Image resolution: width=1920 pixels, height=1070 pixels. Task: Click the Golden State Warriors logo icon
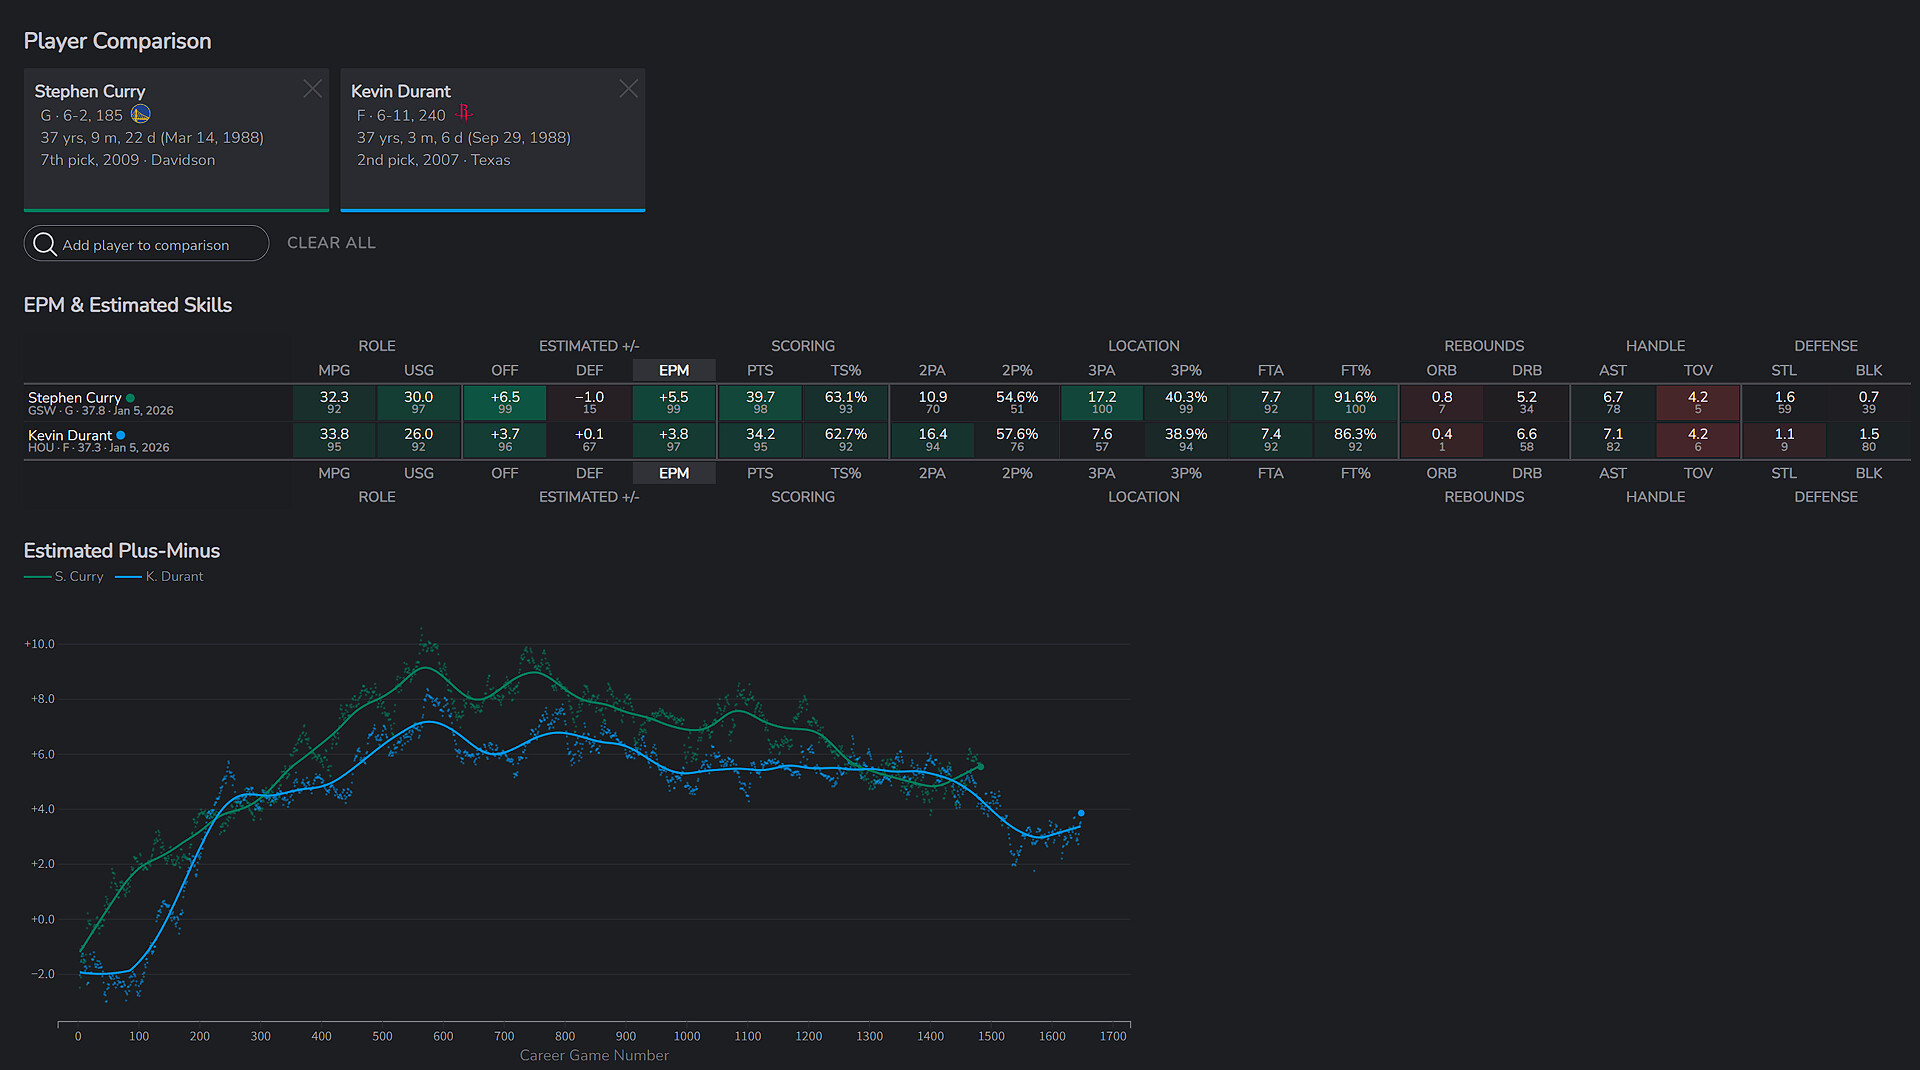(x=141, y=114)
